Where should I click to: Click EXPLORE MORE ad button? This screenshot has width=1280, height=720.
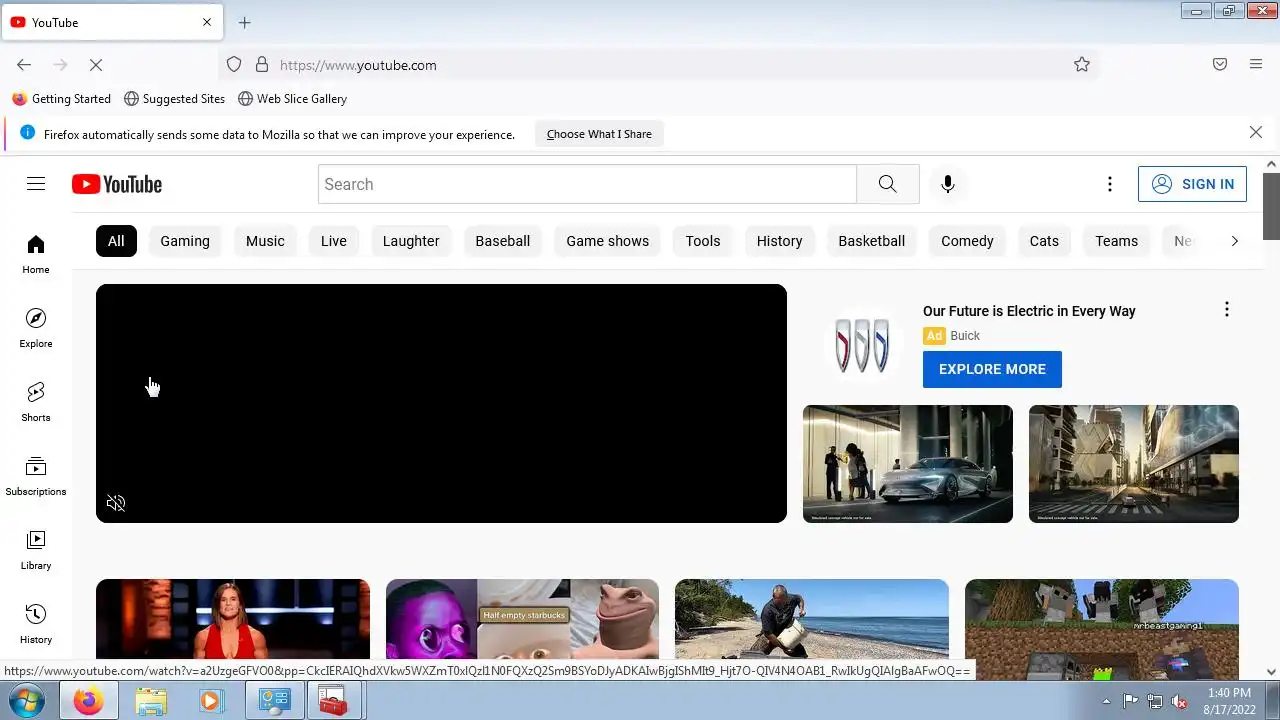(992, 369)
